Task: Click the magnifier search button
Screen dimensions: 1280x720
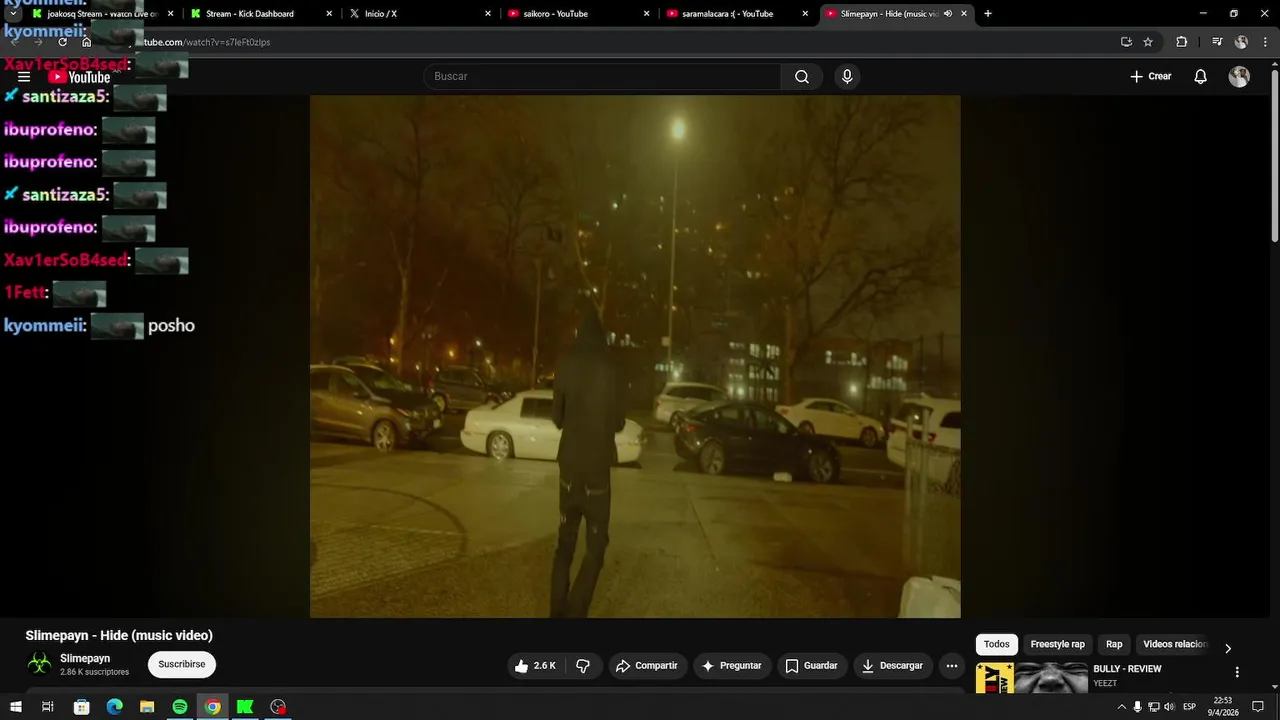Action: coord(802,77)
